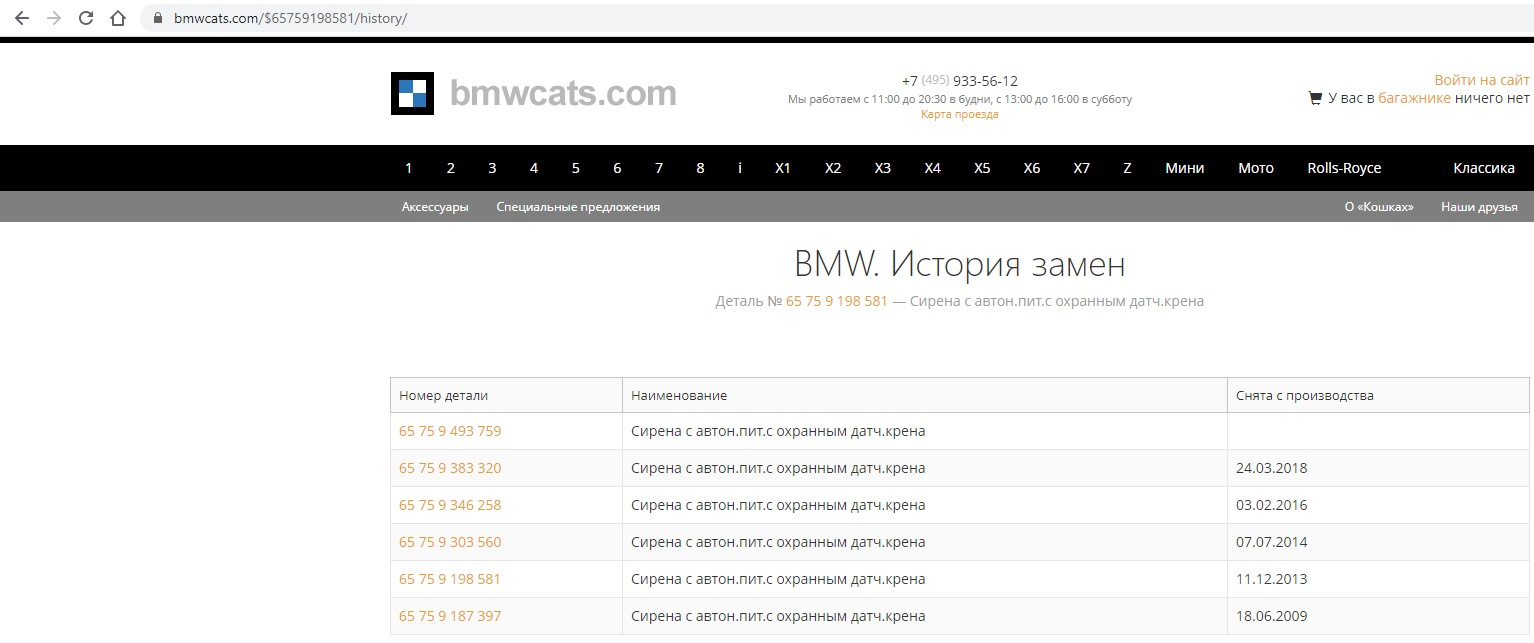
Task: Click the phone number 933-56-12
Action: [x=985, y=81]
